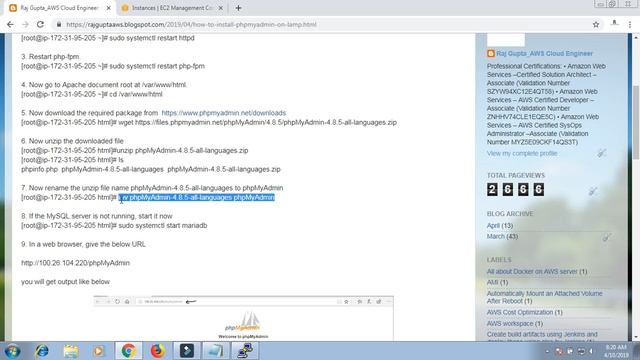
Task: Open March (43) archive link
Action: click(502, 237)
